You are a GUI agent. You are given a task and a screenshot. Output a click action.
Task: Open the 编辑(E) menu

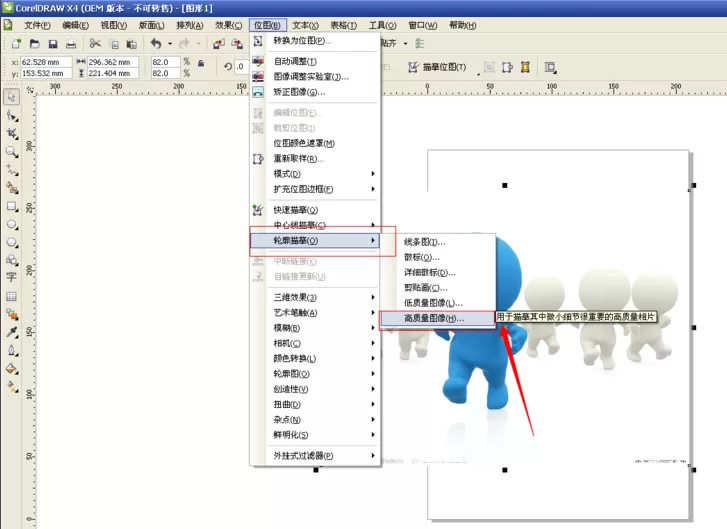pos(75,25)
